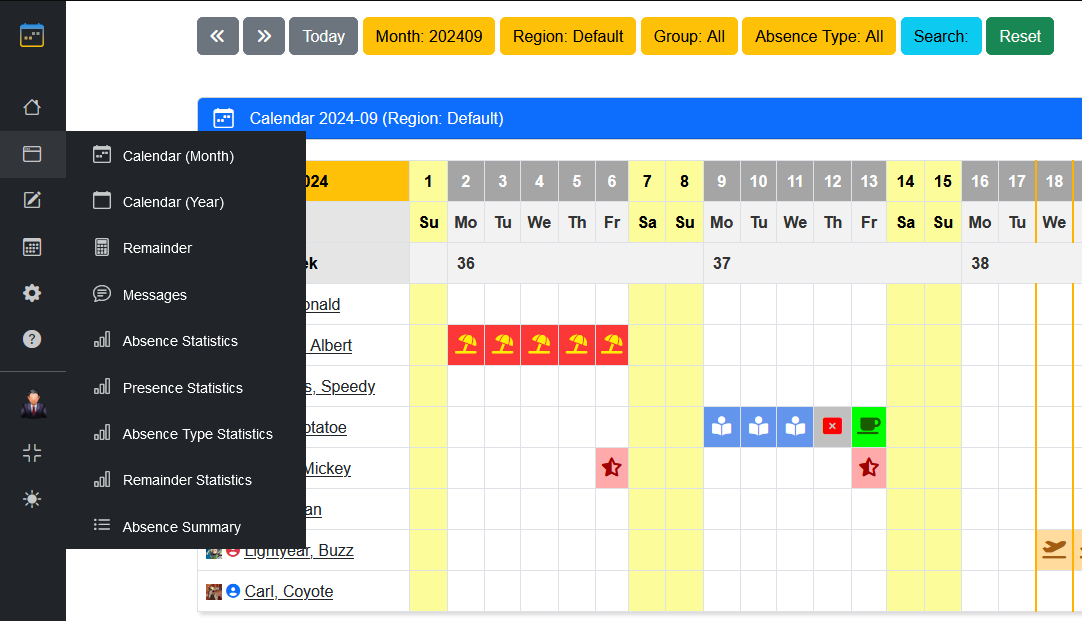1082x621 pixels.
Task: Open the Settings gear in the sidebar
Action: [32, 293]
